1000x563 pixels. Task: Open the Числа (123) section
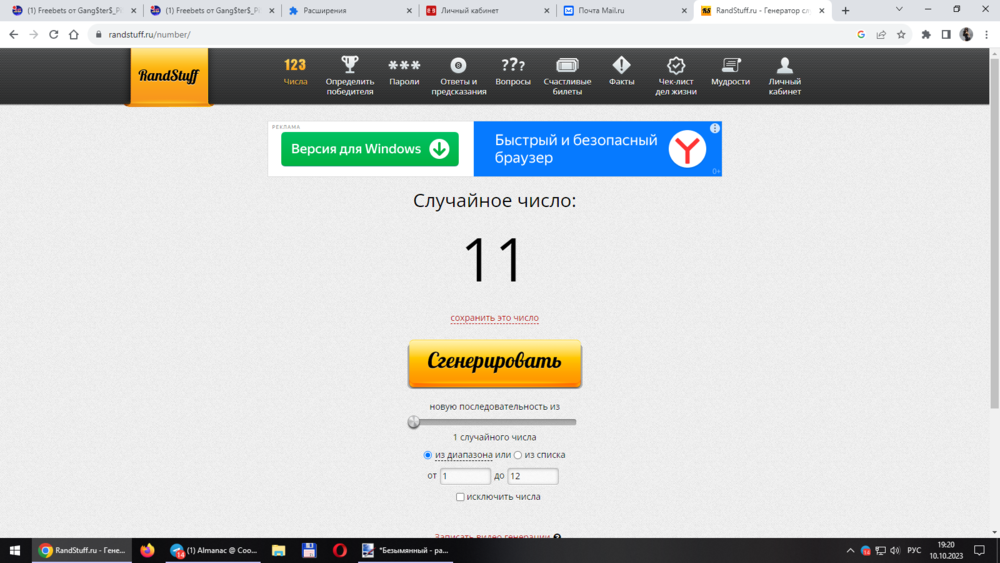click(x=295, y=71)
